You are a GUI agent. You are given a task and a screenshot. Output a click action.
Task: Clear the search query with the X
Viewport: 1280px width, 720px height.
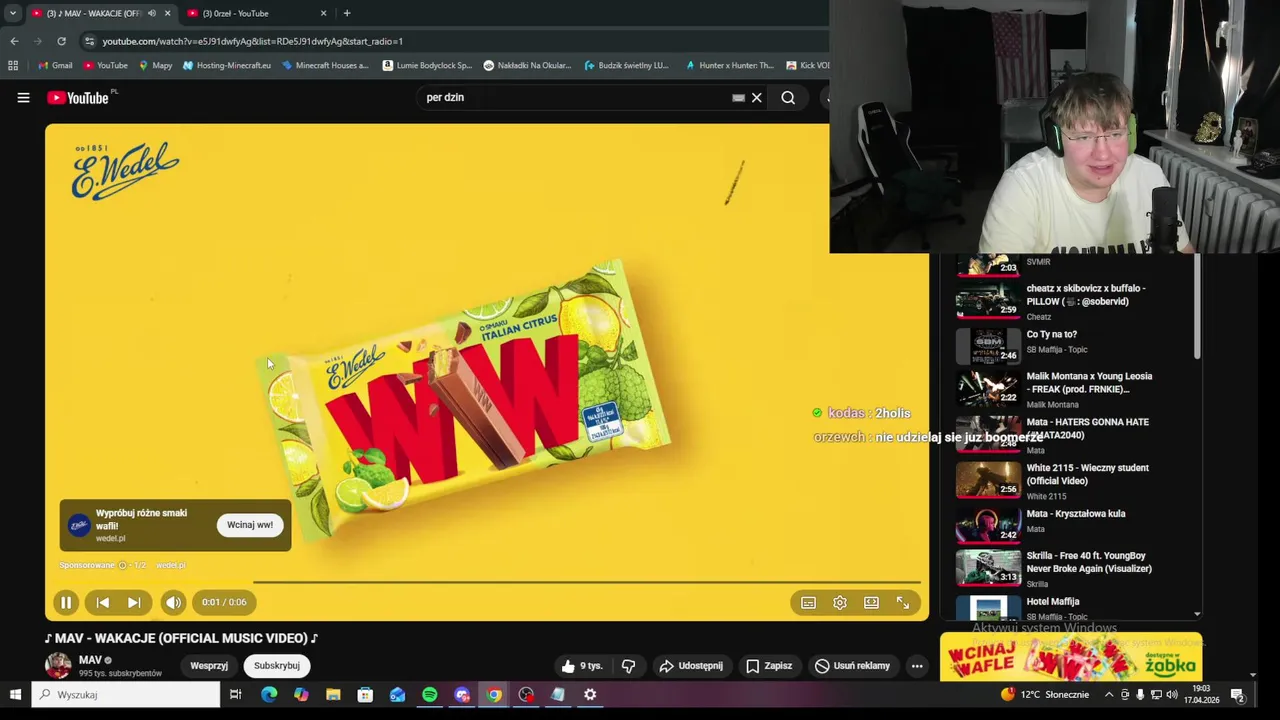tap(757, 97)
